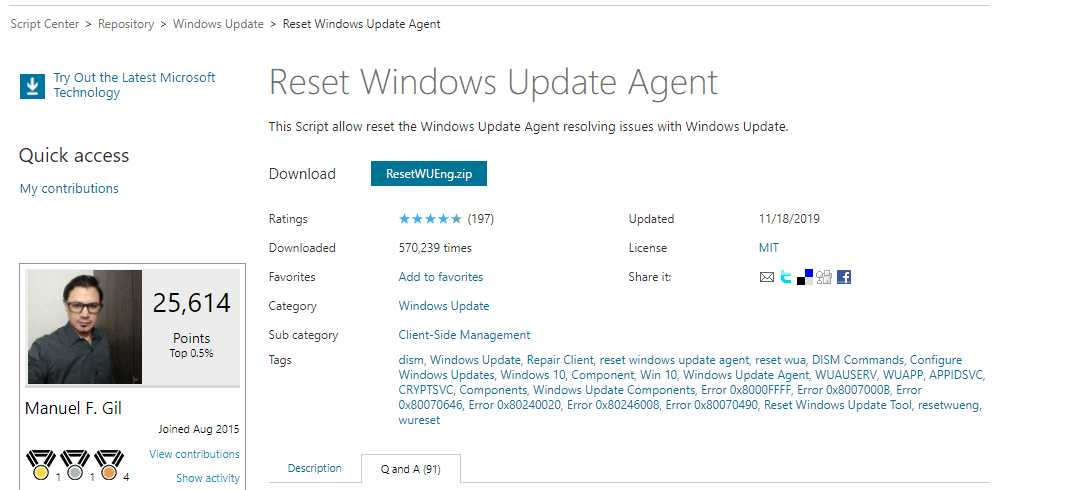Open the MIT license link
Viewport: 1067px width, 490px height.
pyautogui.click(x=769, y=248)
